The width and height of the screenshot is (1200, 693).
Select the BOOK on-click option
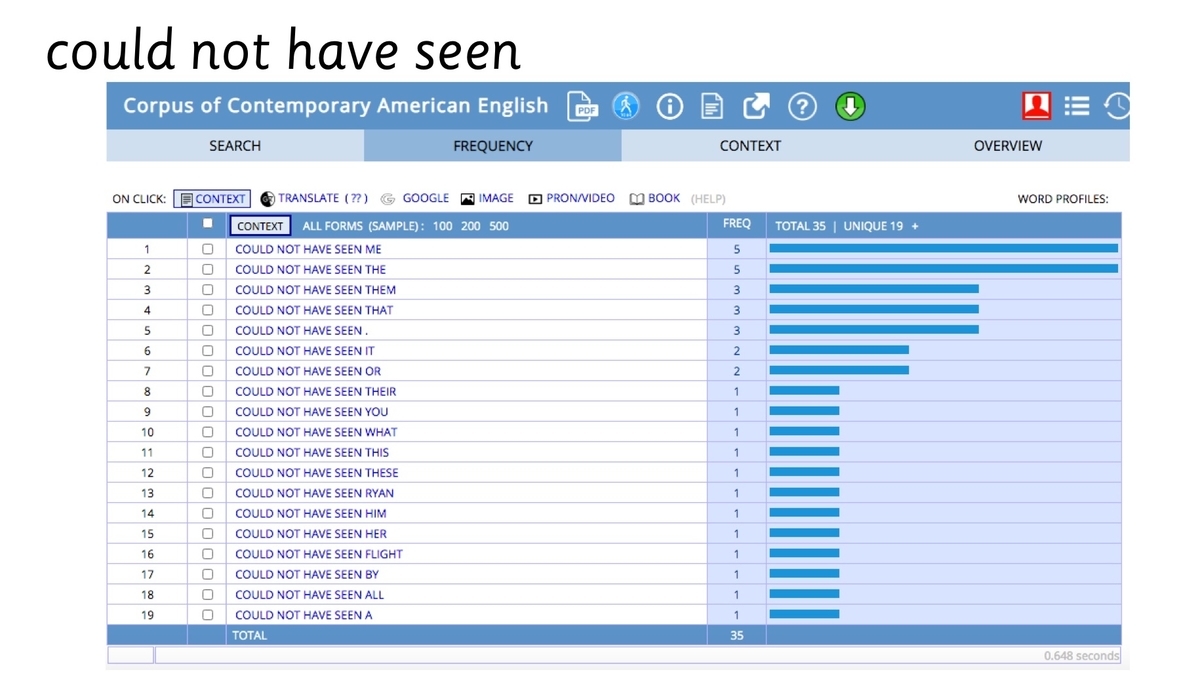point(655,198)
